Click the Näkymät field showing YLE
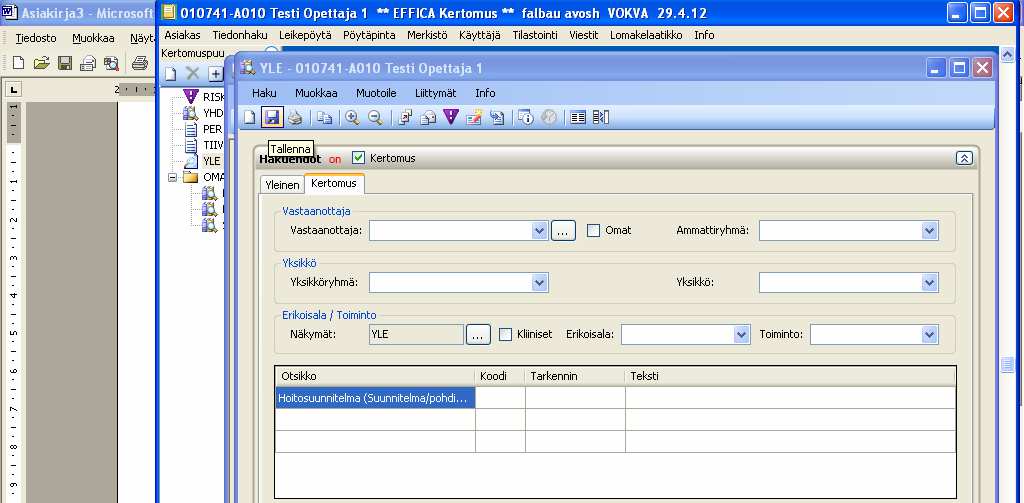 [417, 334]
